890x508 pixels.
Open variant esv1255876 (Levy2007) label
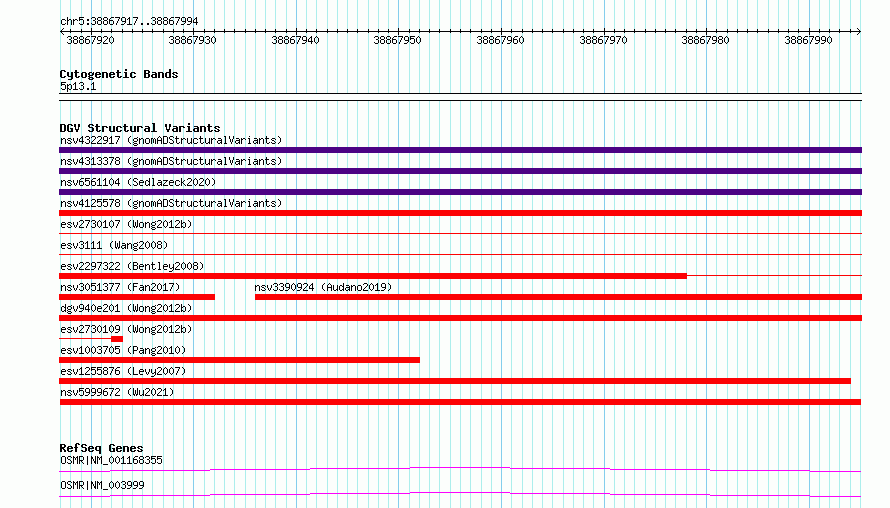point(123,371)
